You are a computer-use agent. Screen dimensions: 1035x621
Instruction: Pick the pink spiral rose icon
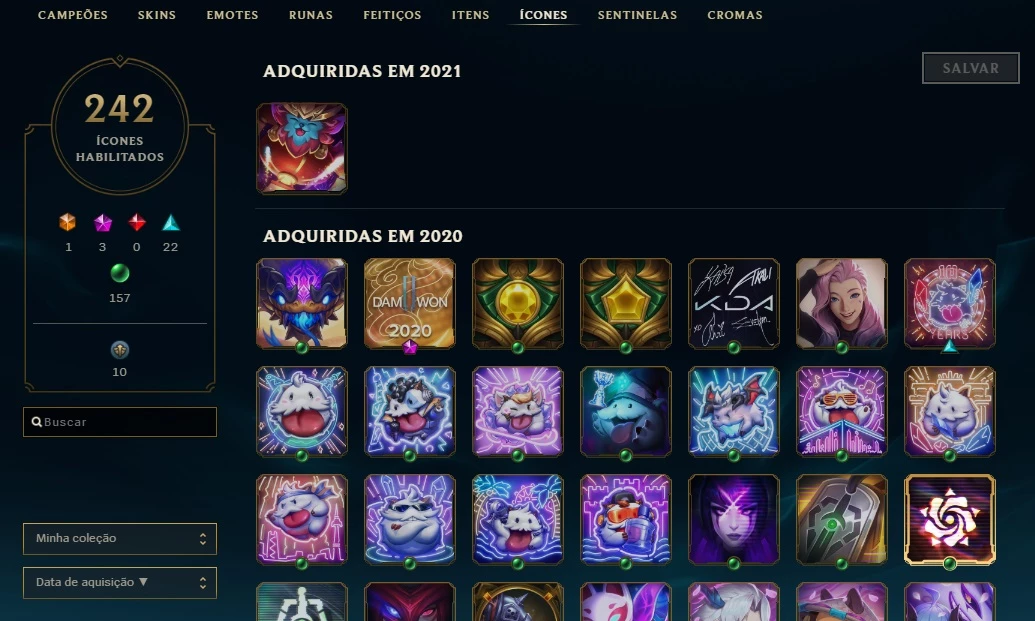[x=949, y=519]
